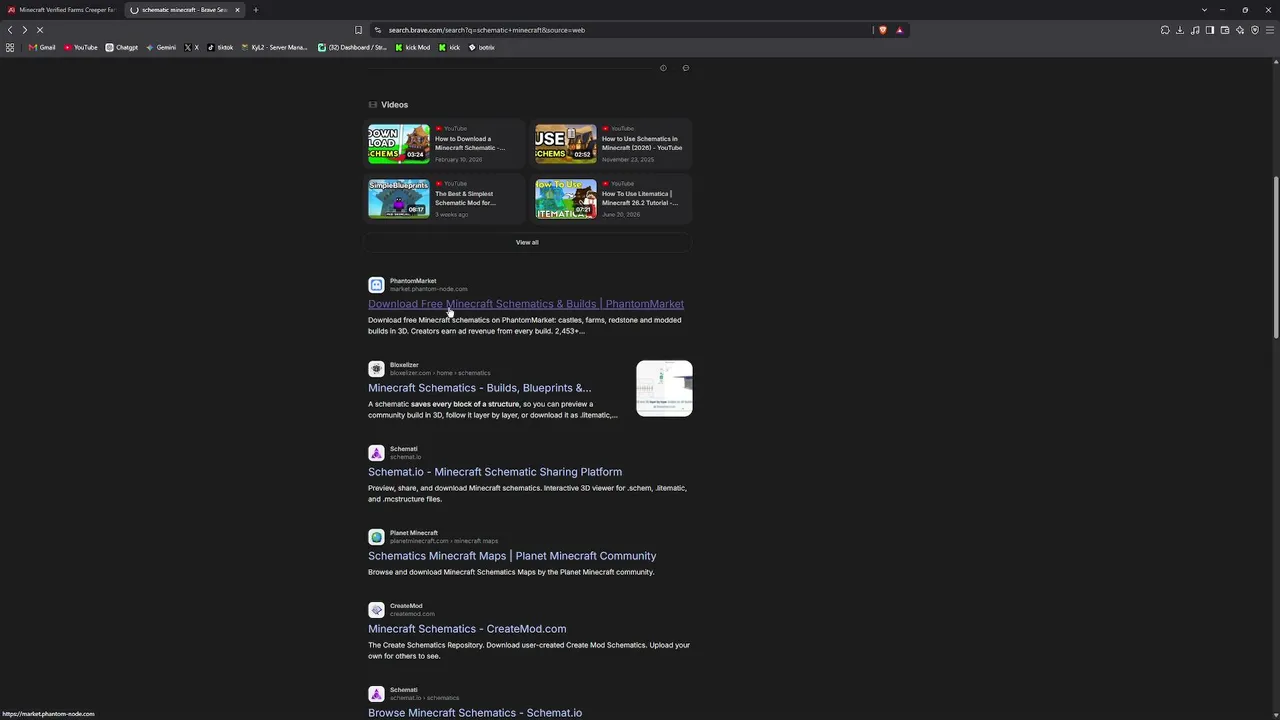The image size is (1280, 720).
Task: Click View all under the Videos section
Action: (527, 242)
